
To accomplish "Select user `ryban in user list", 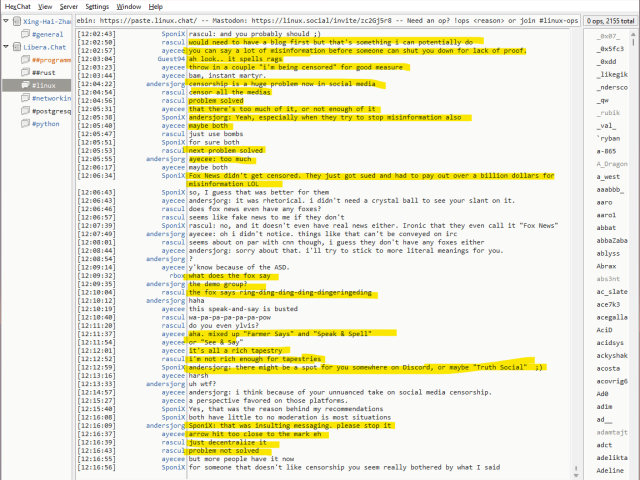I will (x=608, y=138).
